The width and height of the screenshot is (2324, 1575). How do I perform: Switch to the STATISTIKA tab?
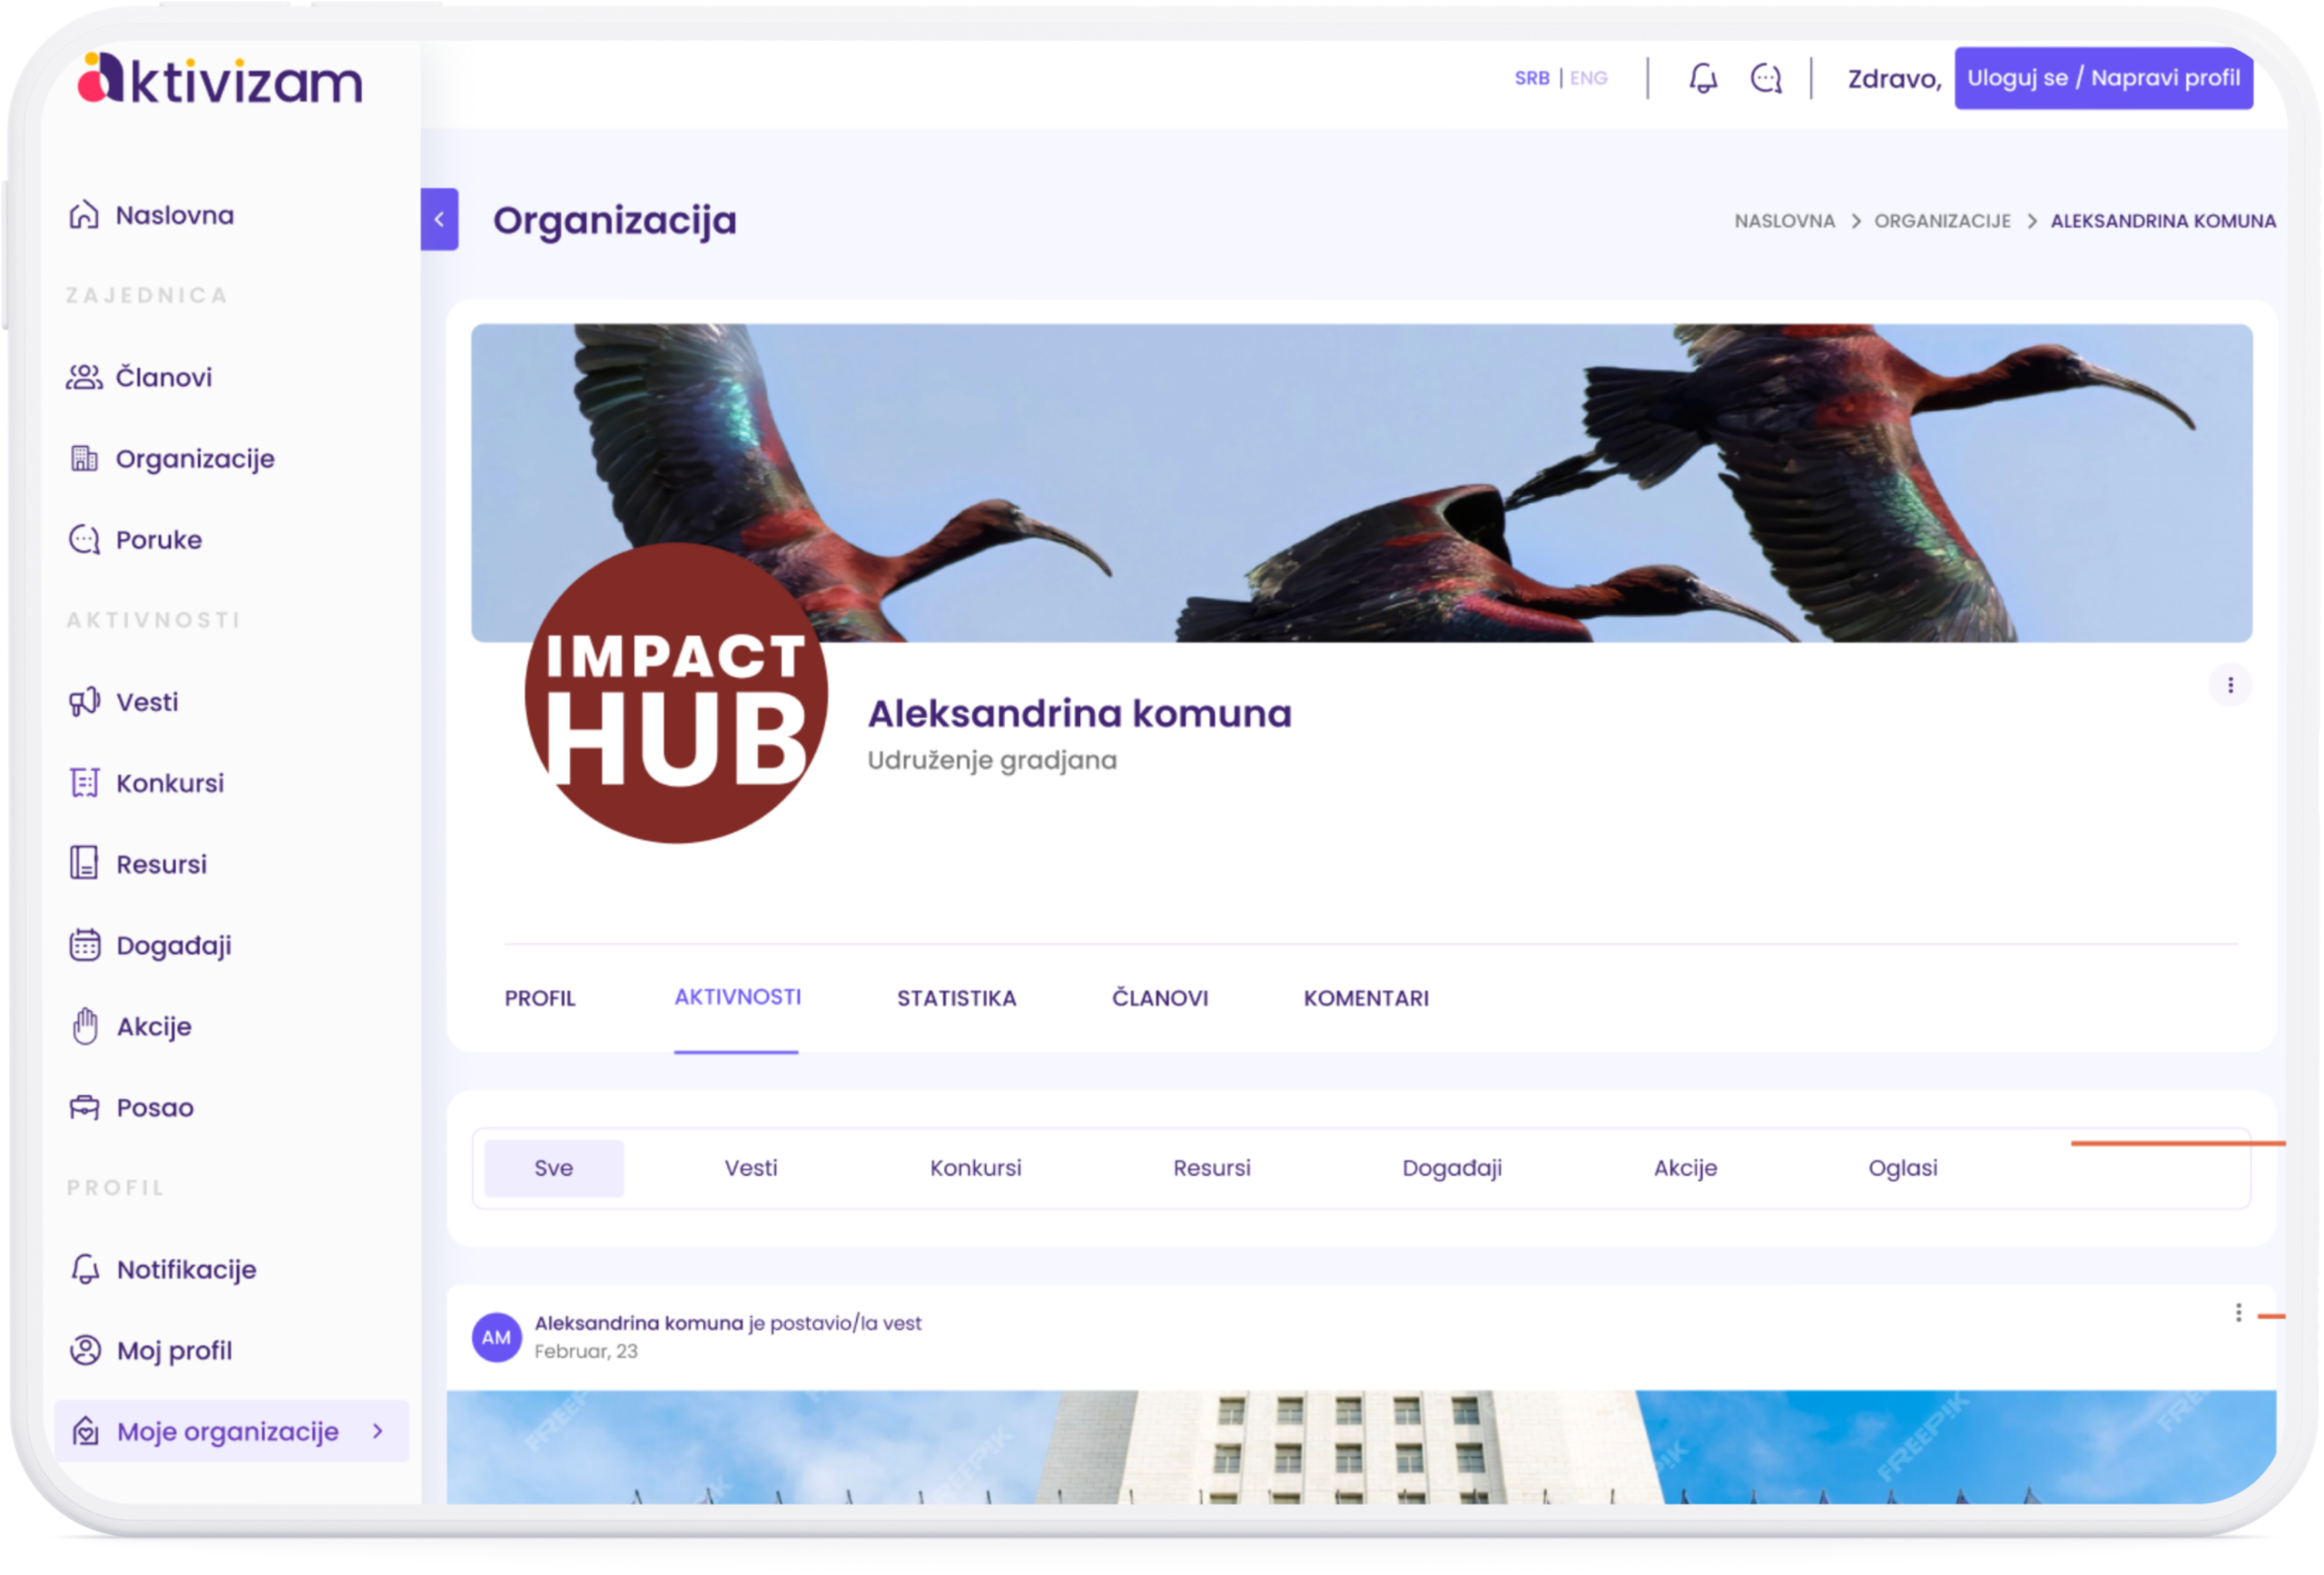(956, 998)
